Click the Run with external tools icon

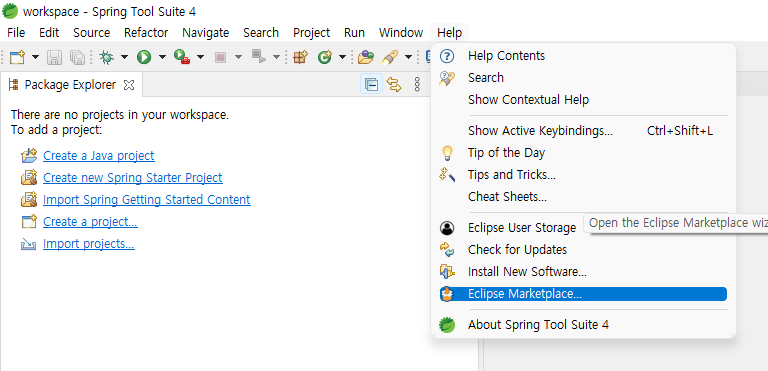tap(182, 57)
